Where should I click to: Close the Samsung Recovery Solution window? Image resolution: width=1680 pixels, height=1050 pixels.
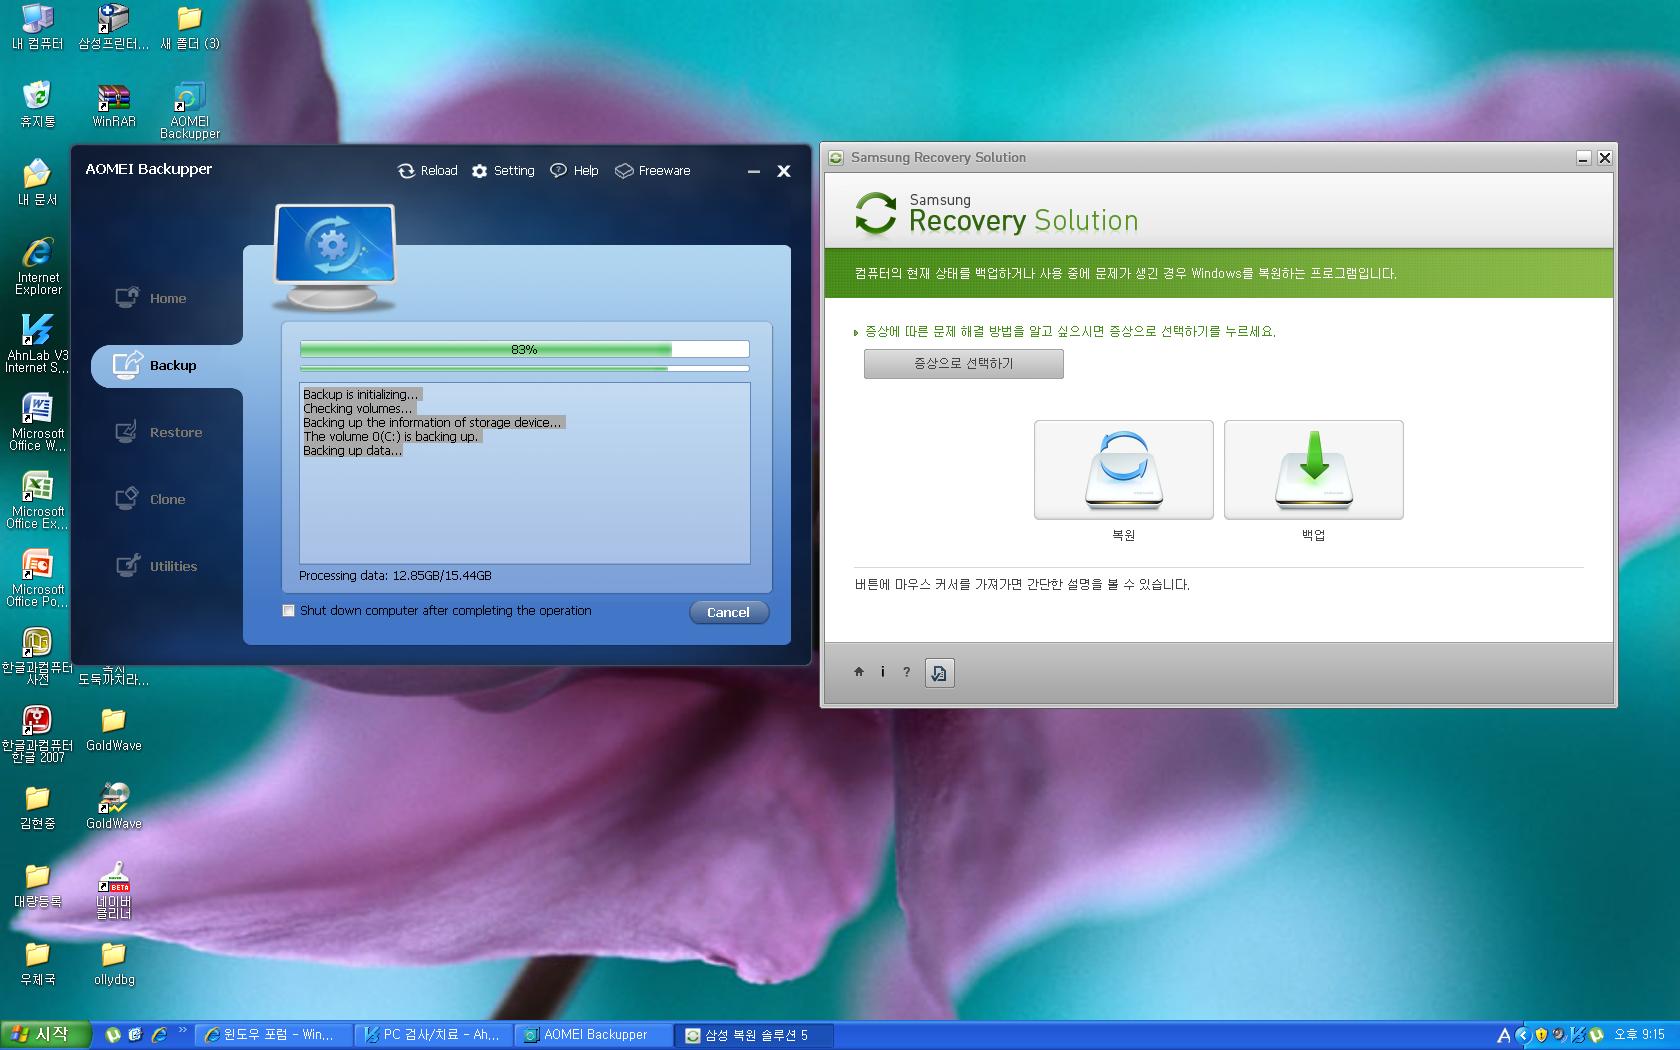click(x=1604, y=158)
